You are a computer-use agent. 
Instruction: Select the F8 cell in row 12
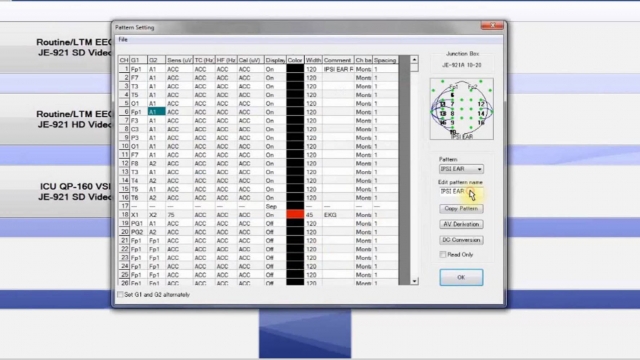[138, 163]
